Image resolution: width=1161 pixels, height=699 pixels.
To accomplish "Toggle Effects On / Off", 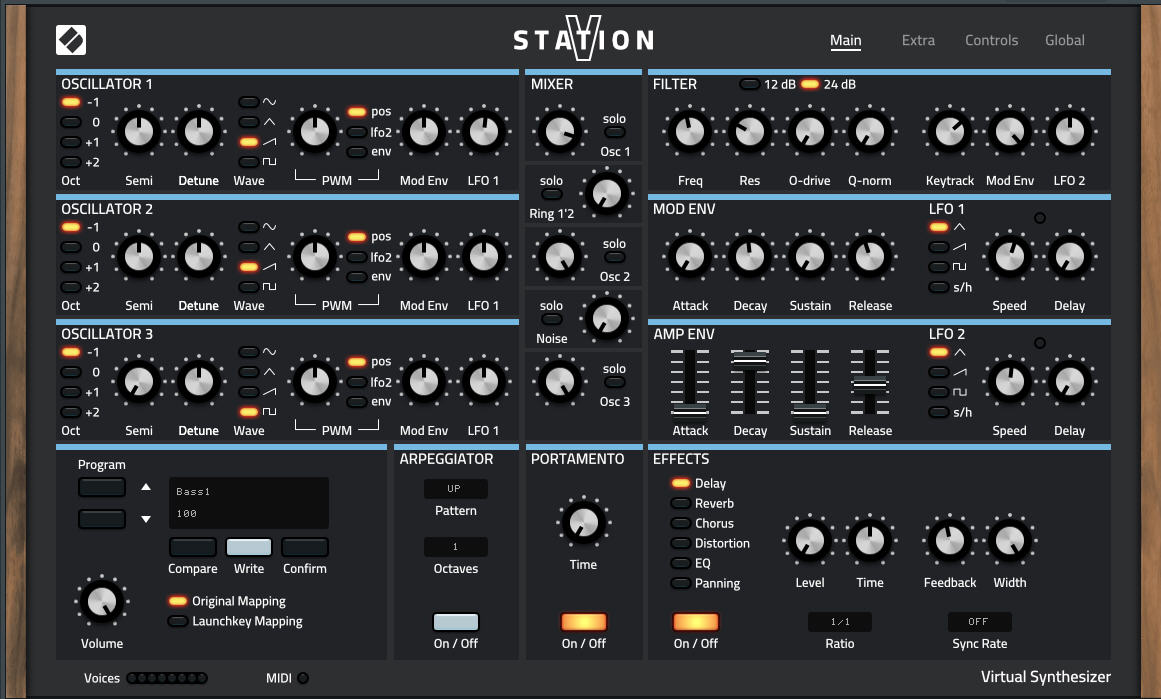I will click(x=695, y=622).
